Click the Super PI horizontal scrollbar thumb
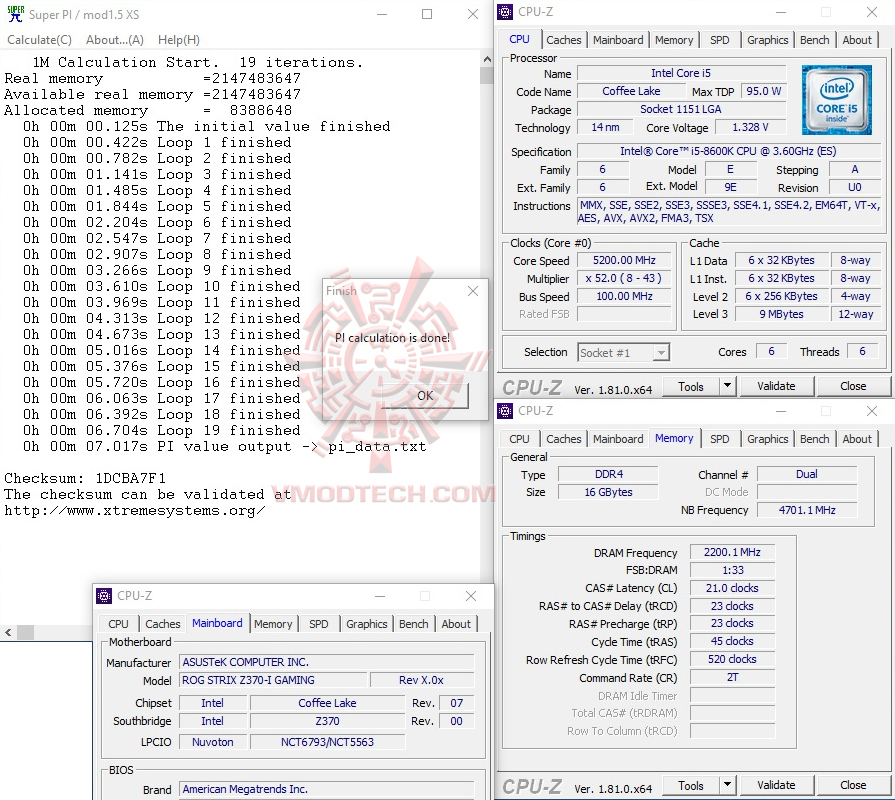This screenshot has width=895, height=800. [x=25, y=632]
